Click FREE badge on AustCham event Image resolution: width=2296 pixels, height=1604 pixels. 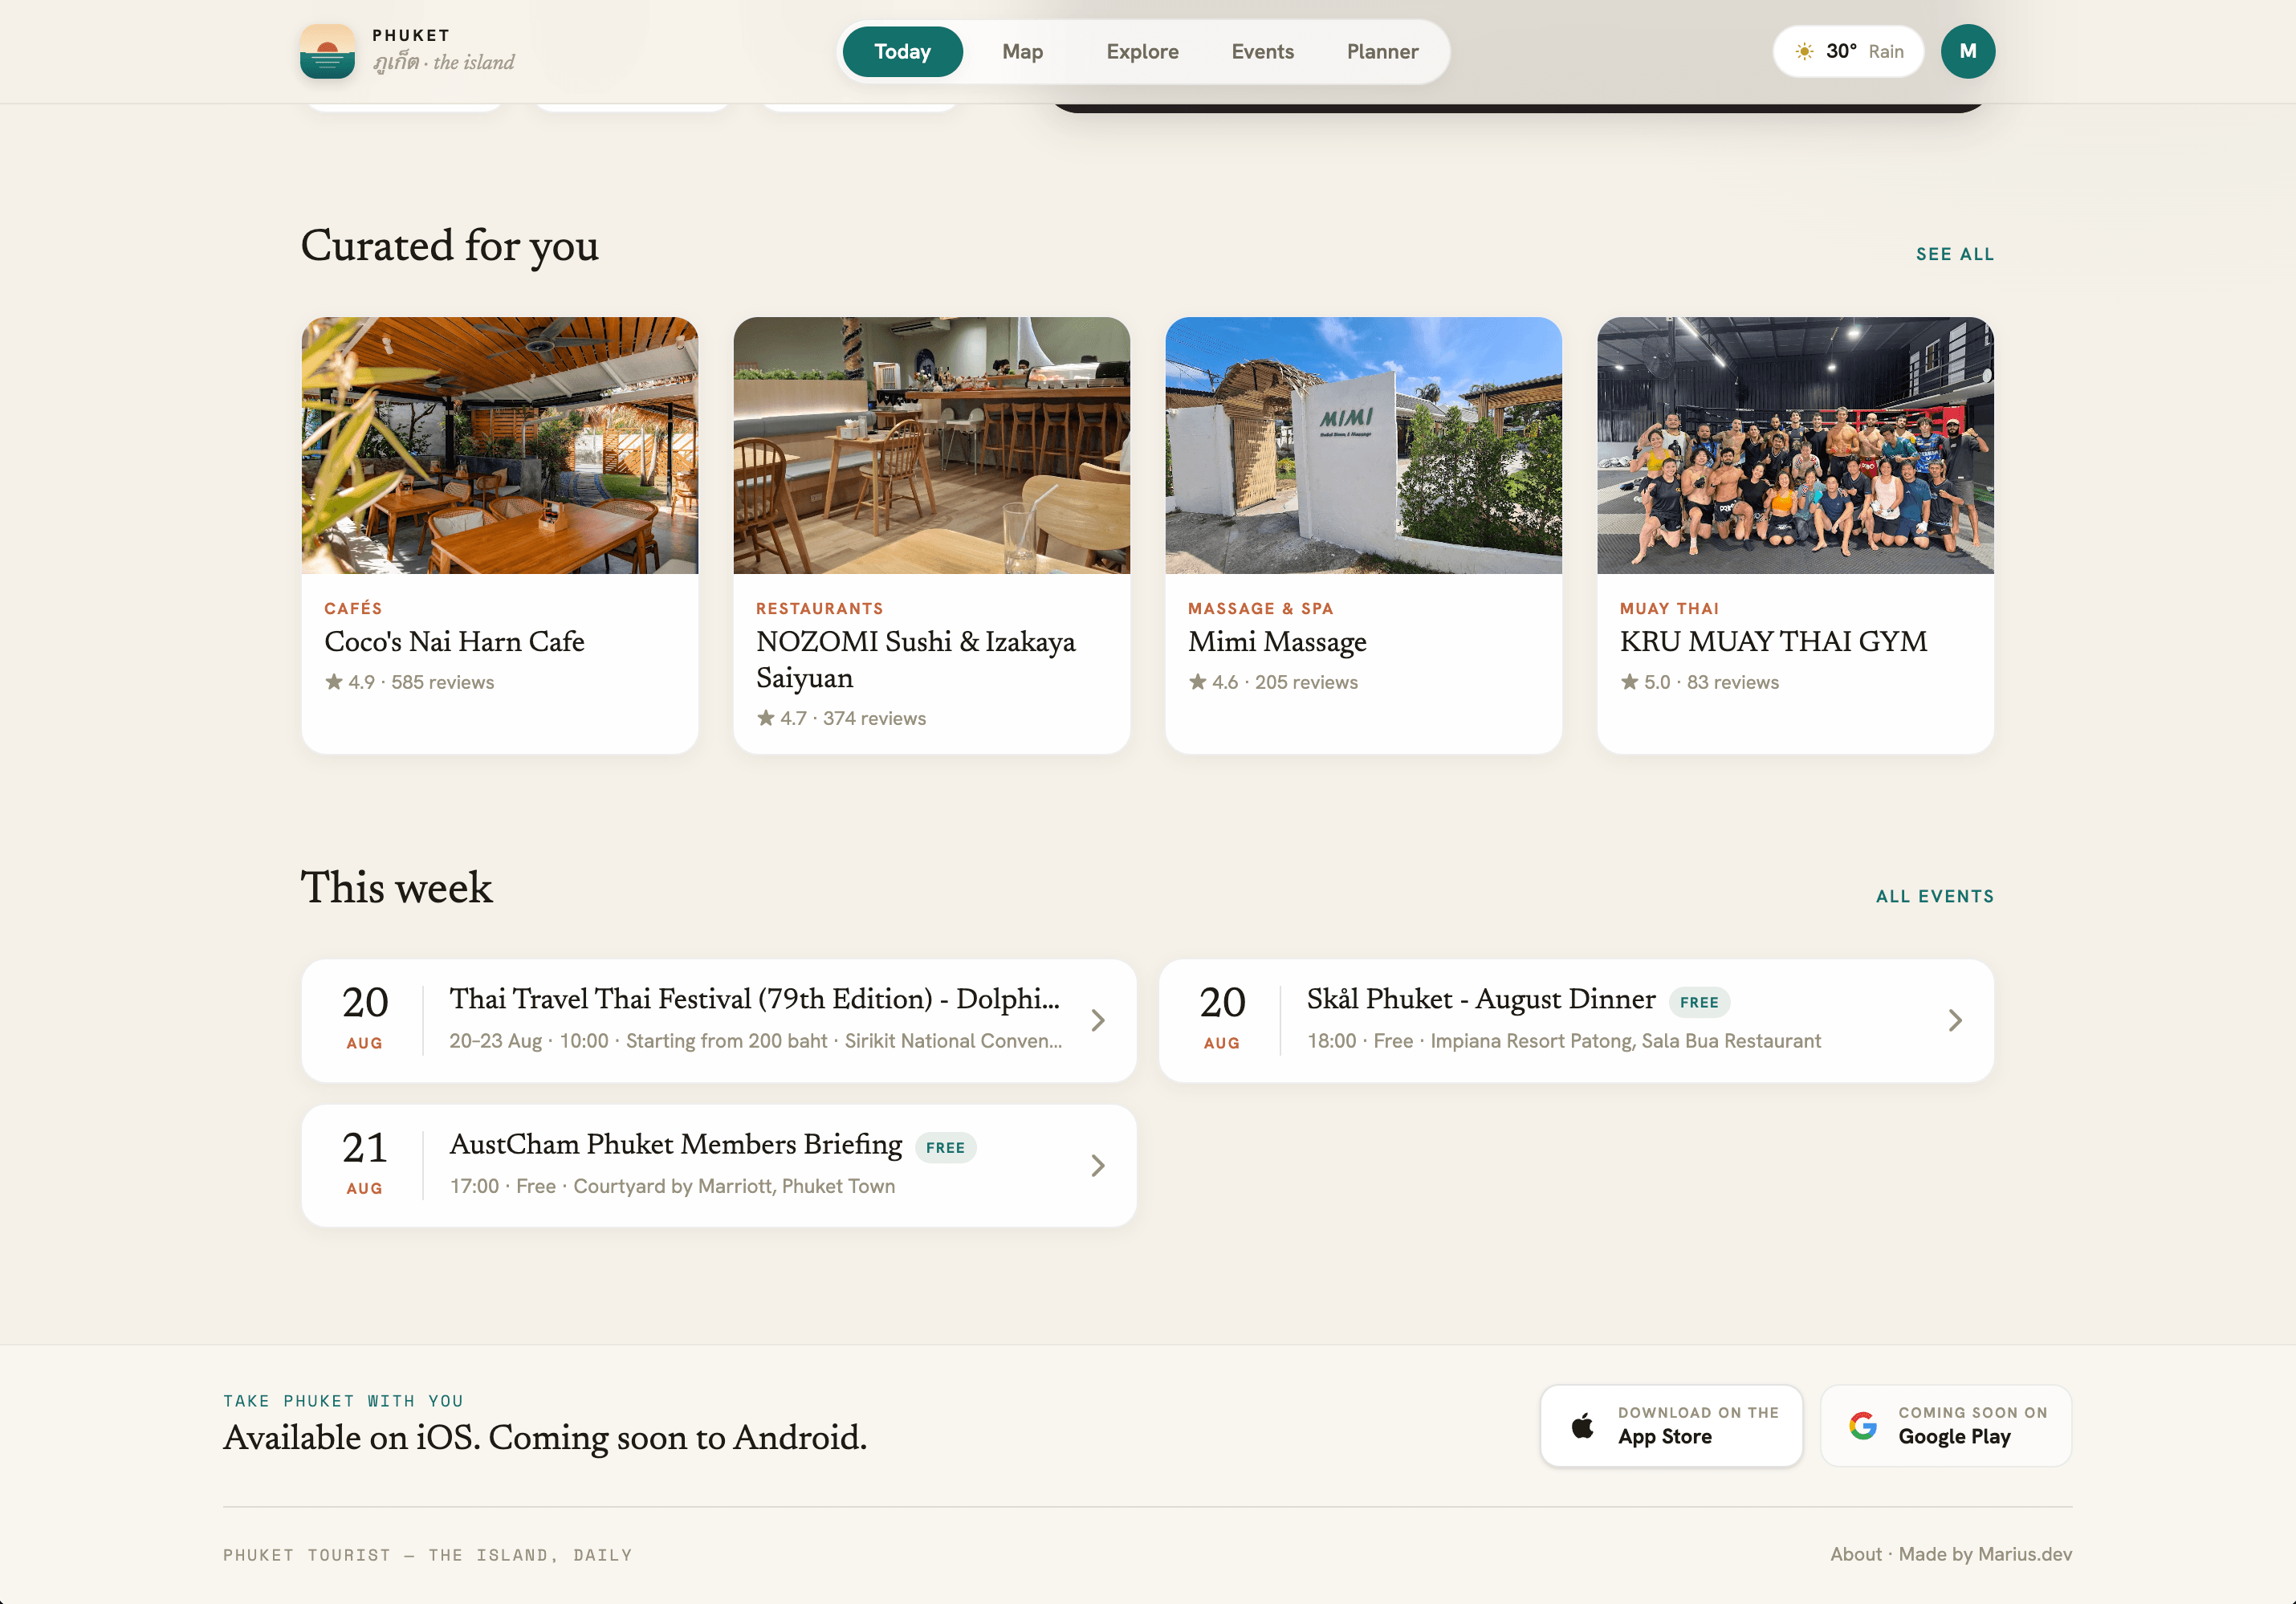pos(945,1147)
